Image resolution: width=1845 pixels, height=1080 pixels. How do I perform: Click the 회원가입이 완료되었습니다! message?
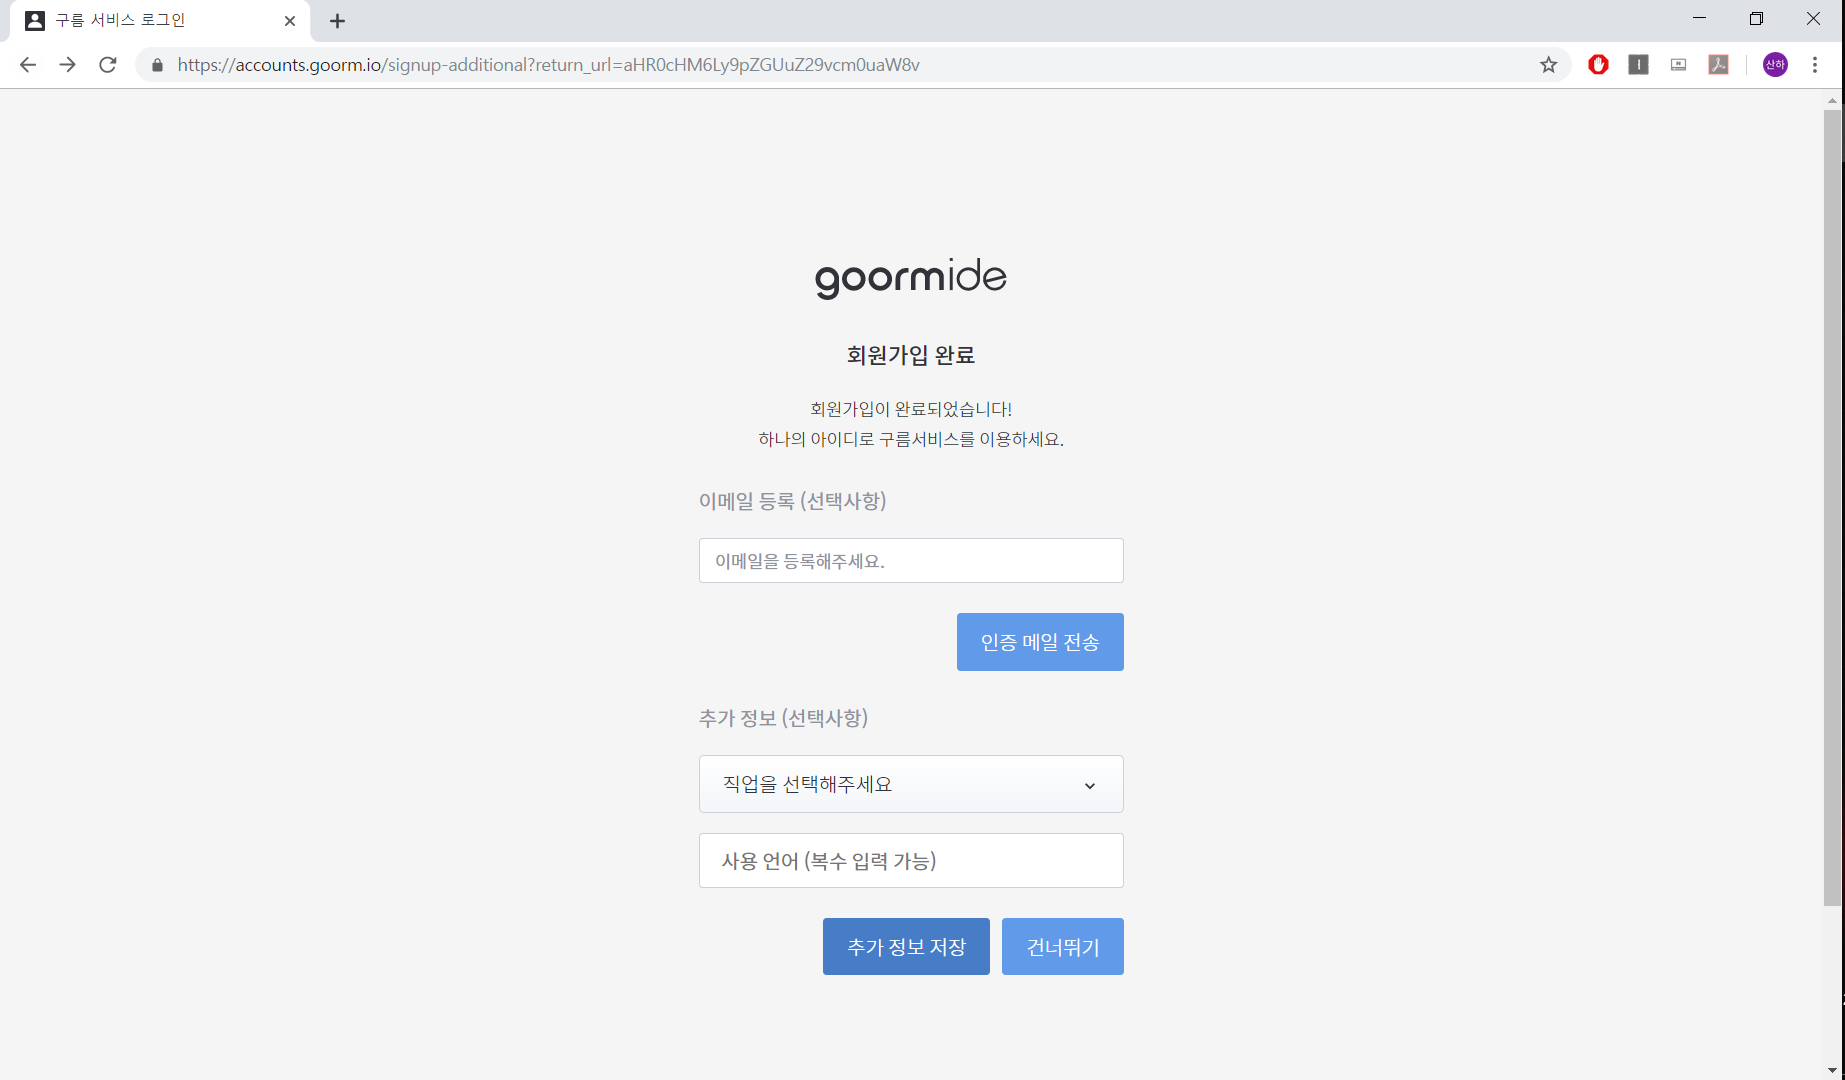pyautogui.click(x=911, y=409)
